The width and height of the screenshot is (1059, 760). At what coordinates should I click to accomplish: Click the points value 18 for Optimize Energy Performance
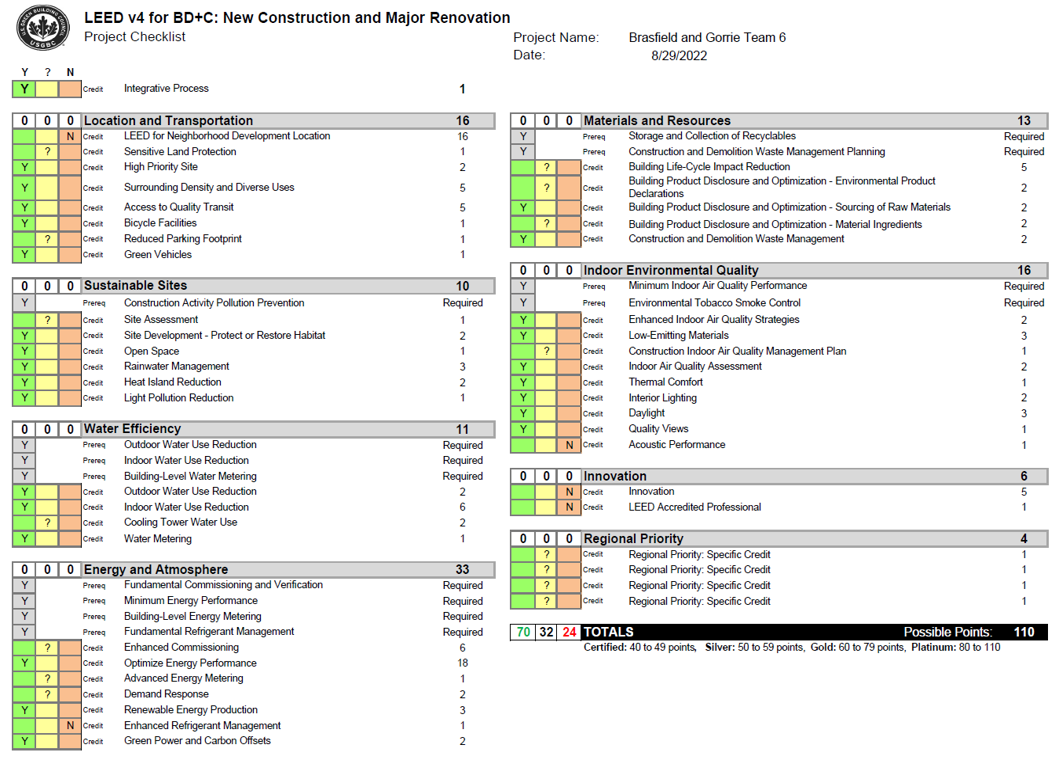point(463,663)
